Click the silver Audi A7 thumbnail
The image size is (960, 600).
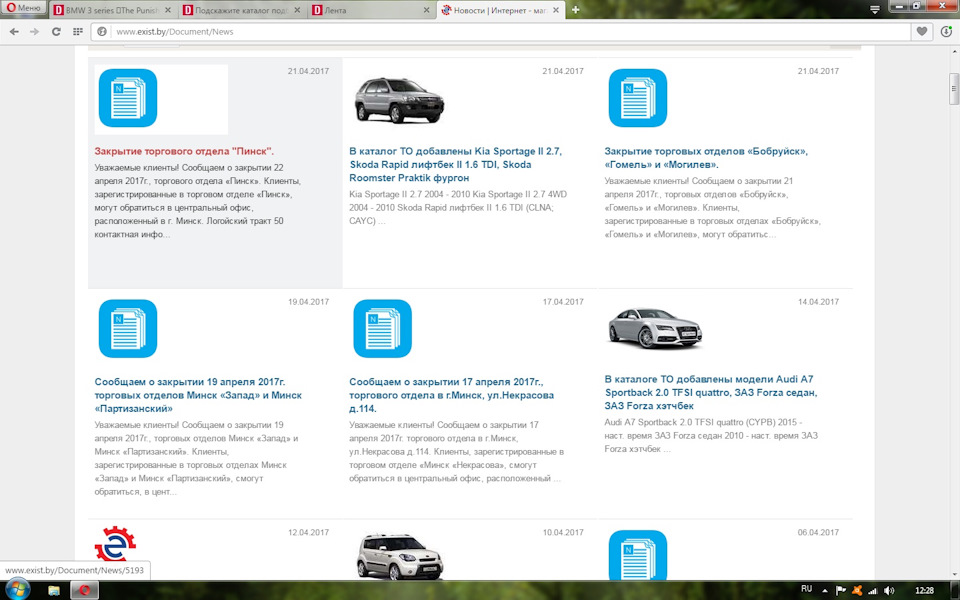[x=655, y=328]
